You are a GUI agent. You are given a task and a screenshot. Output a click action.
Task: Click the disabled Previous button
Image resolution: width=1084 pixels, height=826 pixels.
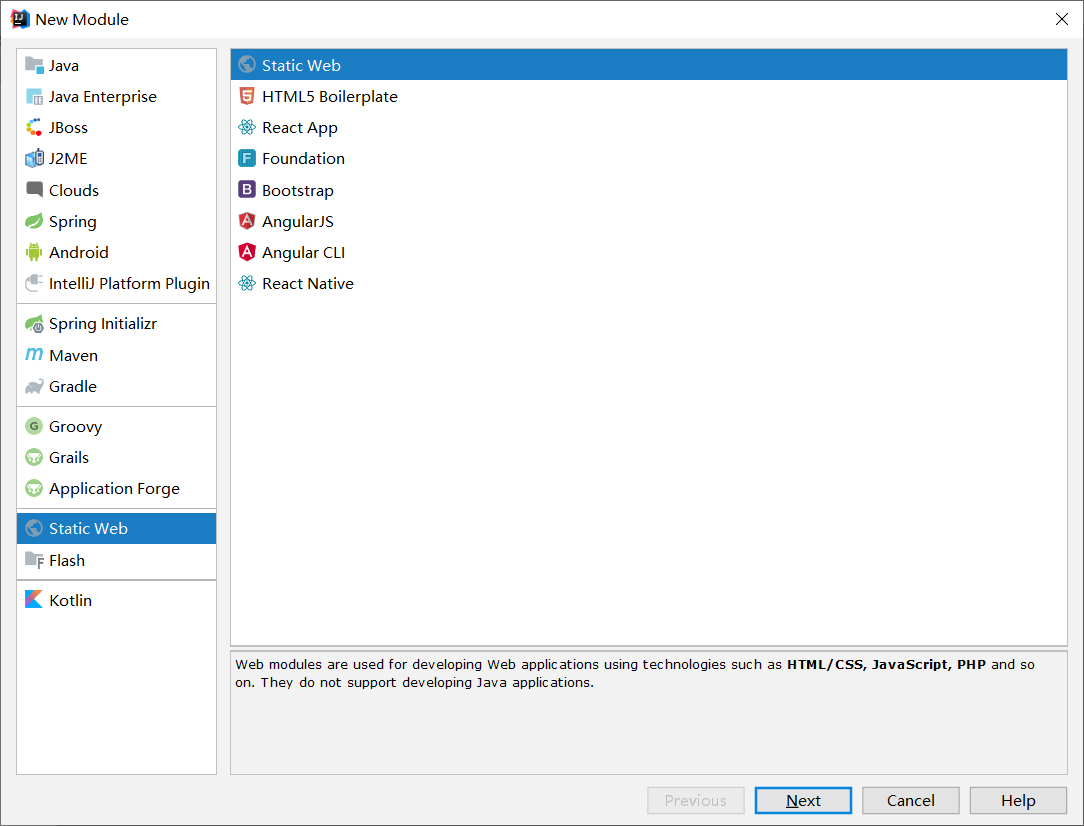click(x=695, y=800)
